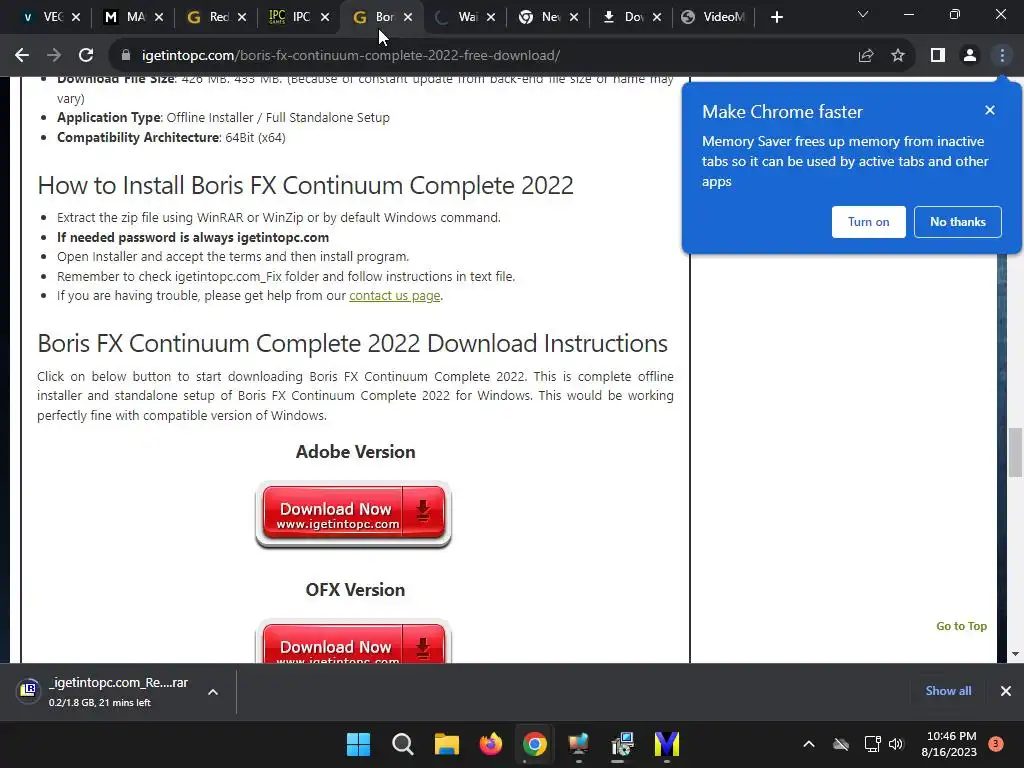The width and height of the screenshot is (1024, 768).
Task: Open the monitor app taskbar icon
Action: pos(579,744)
